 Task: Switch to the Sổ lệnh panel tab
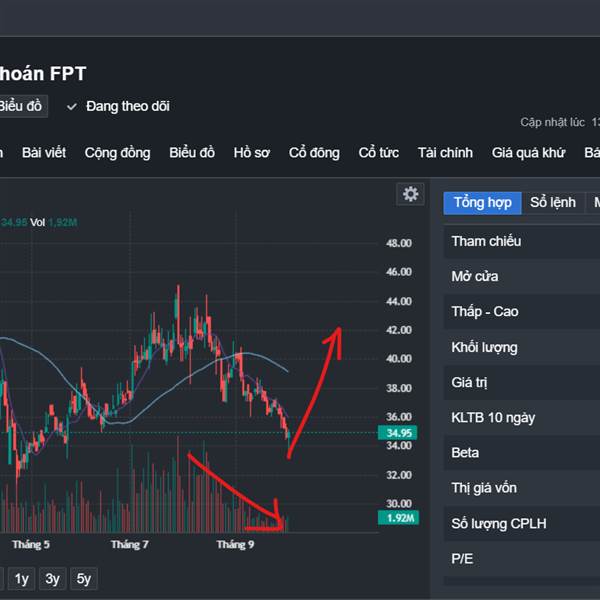coord(553,202)
